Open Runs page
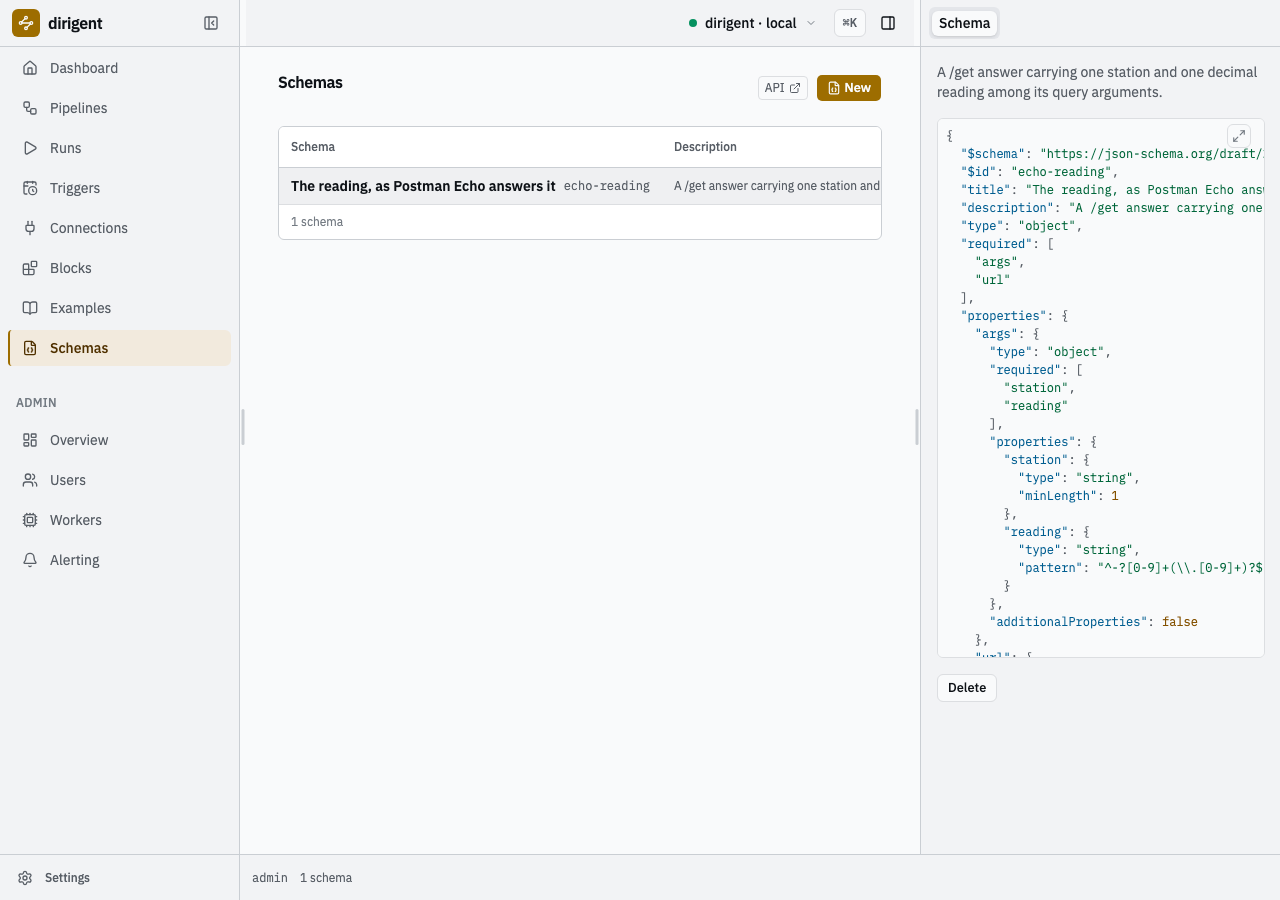 [119, 148]
